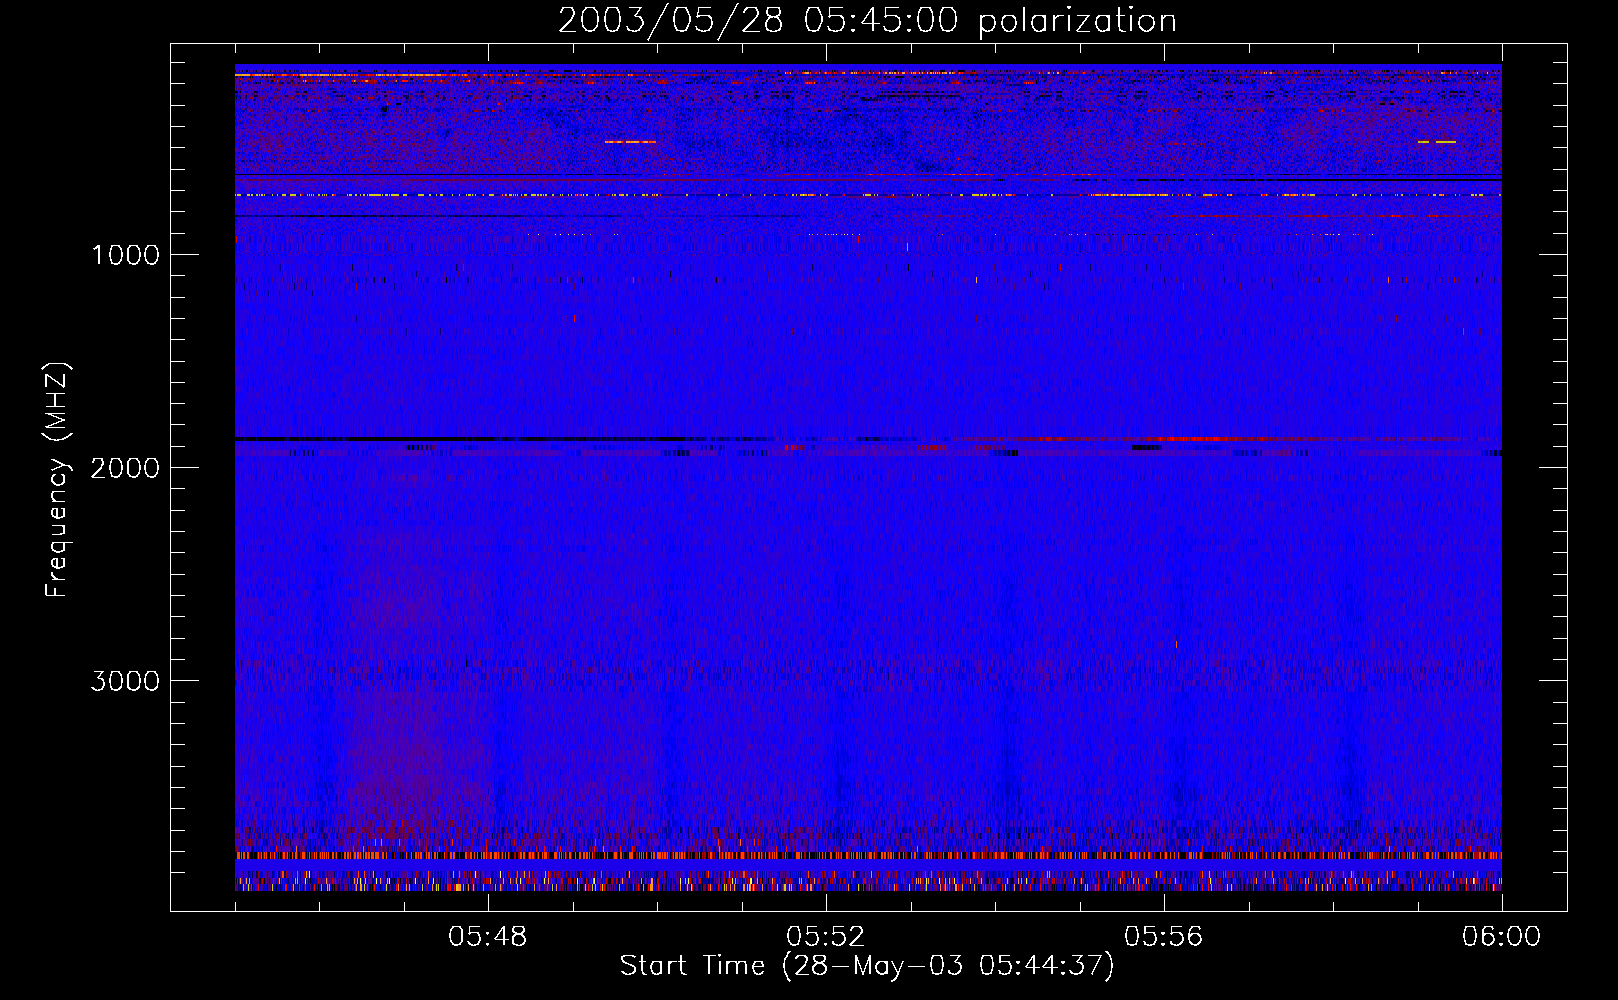Click the "2000" frequency tick label
The width and height of the screenshot is (1618, 1000).
click(125, 468)
